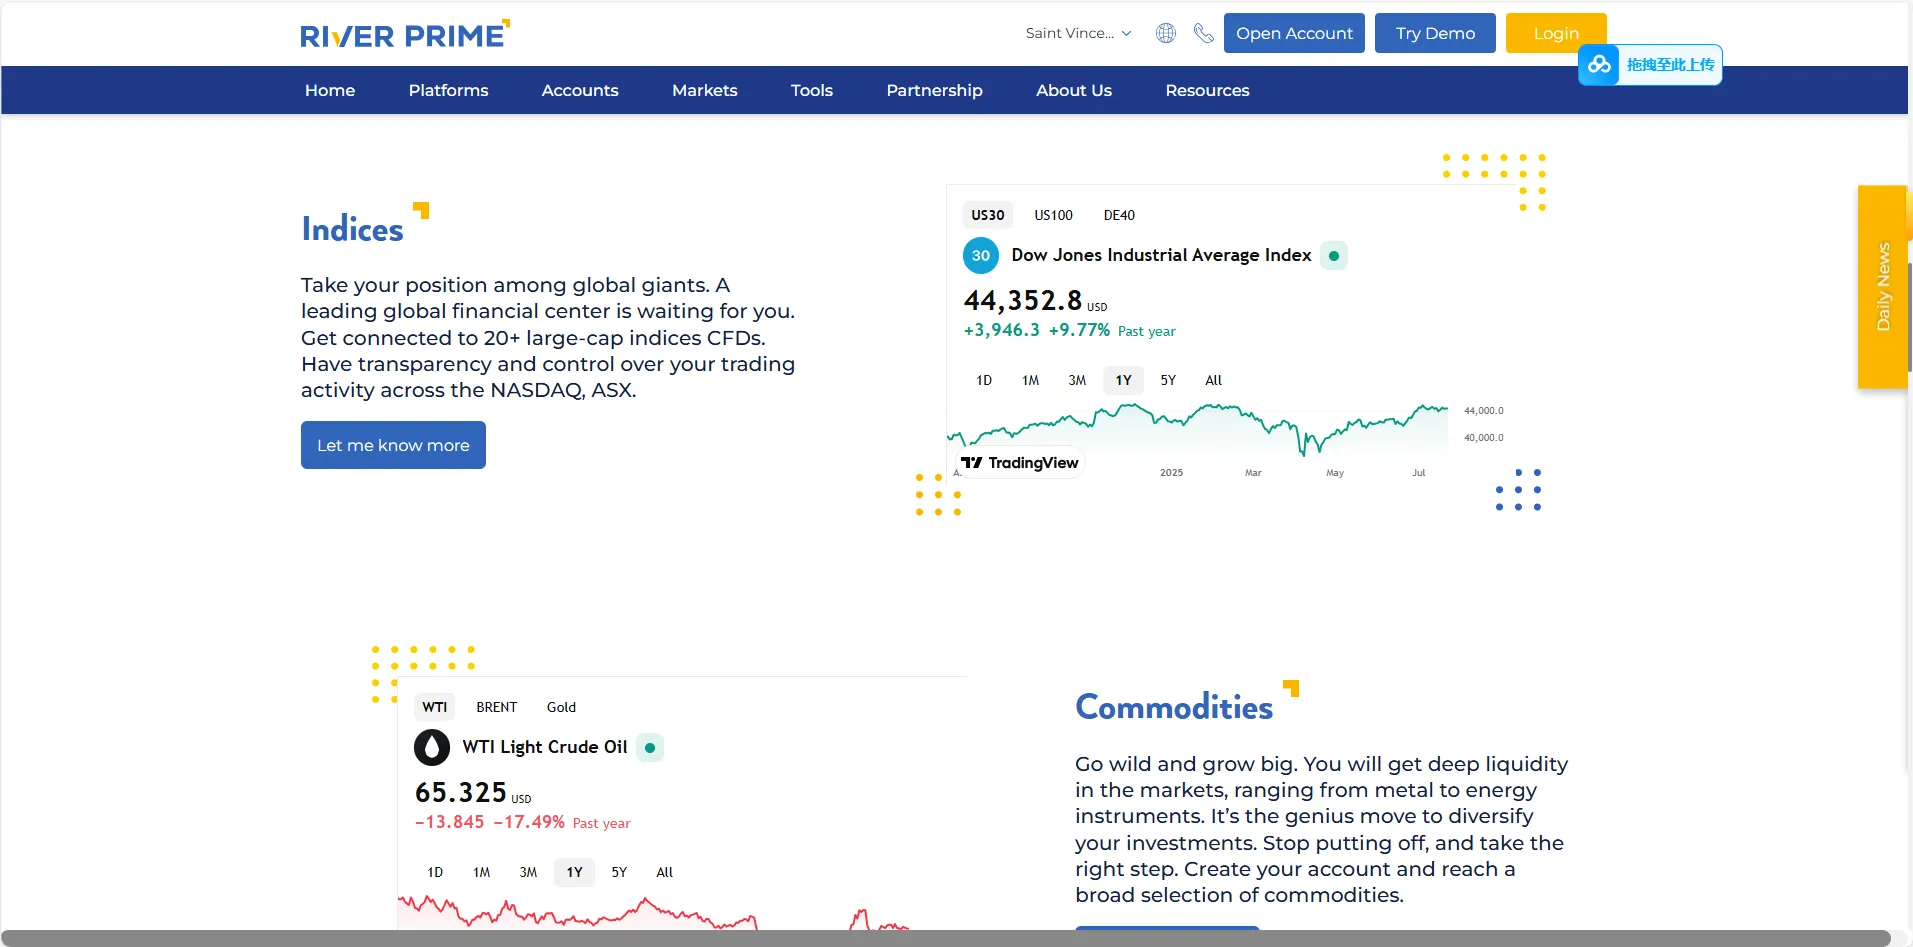1913x947 pixels.
Task: Set indices chart range to 3M
Action: click(x=1077, y=380)
